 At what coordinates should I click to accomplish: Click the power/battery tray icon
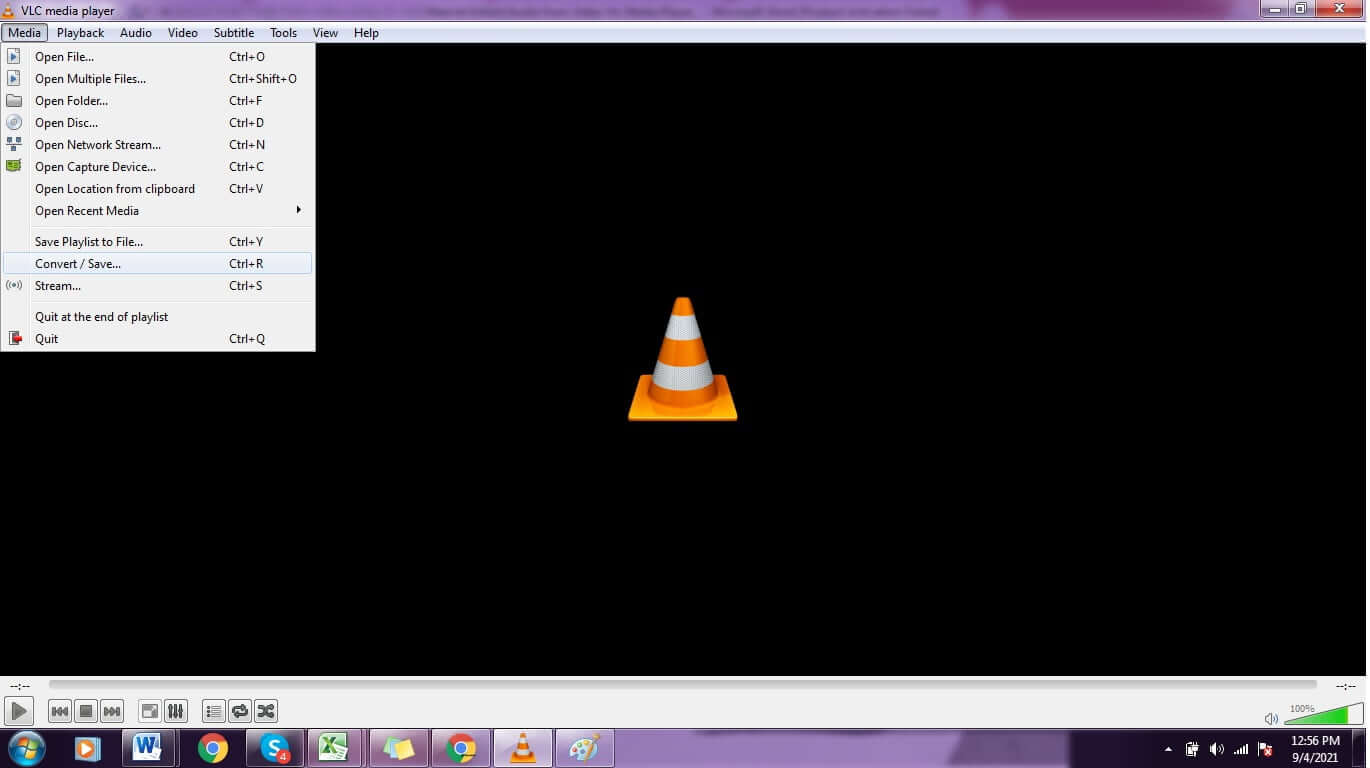[1192, 749]
